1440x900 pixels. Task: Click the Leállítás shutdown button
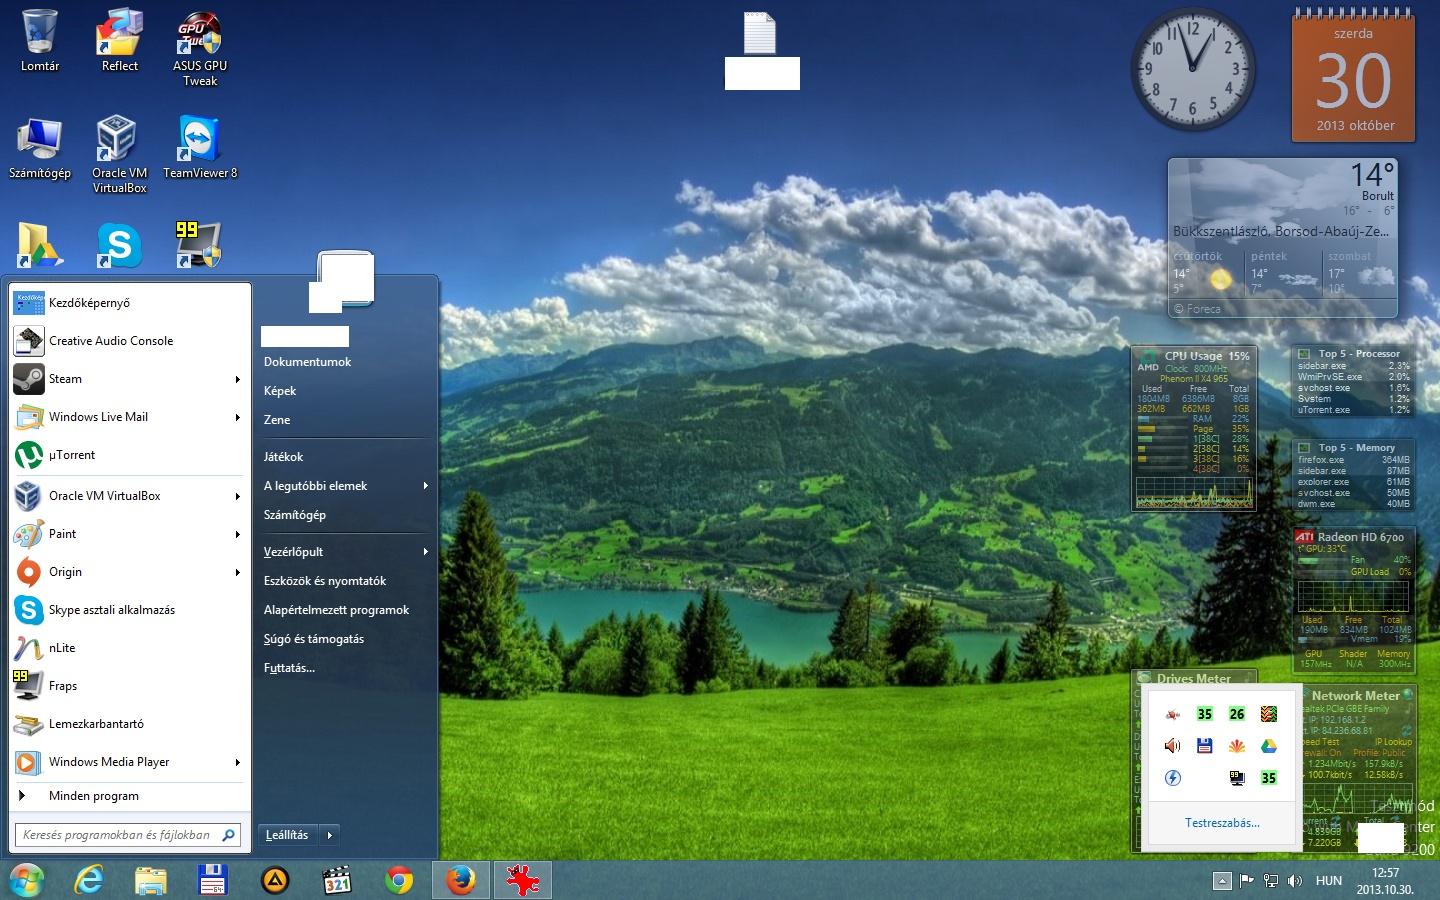click(288, 835)
